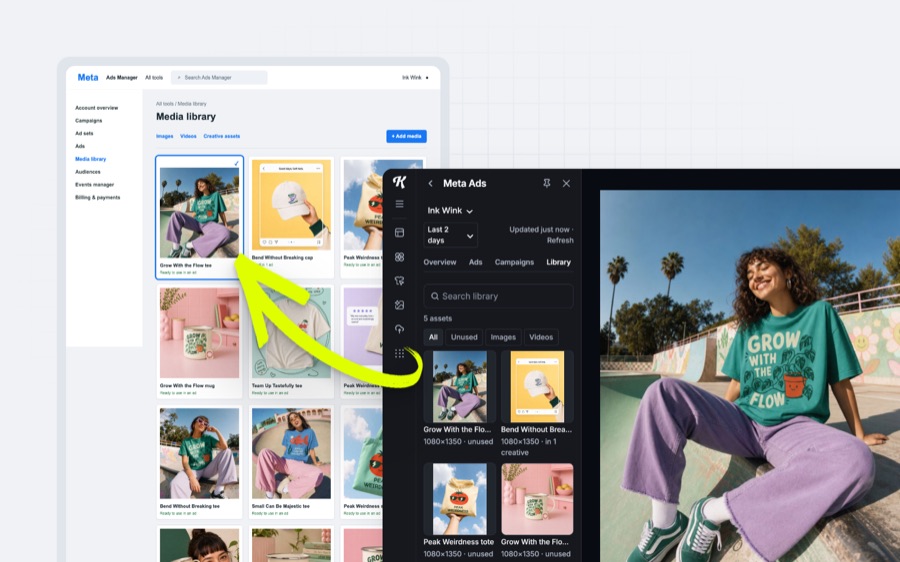Click the Kittl K logo icon

[x=399, y=183]
